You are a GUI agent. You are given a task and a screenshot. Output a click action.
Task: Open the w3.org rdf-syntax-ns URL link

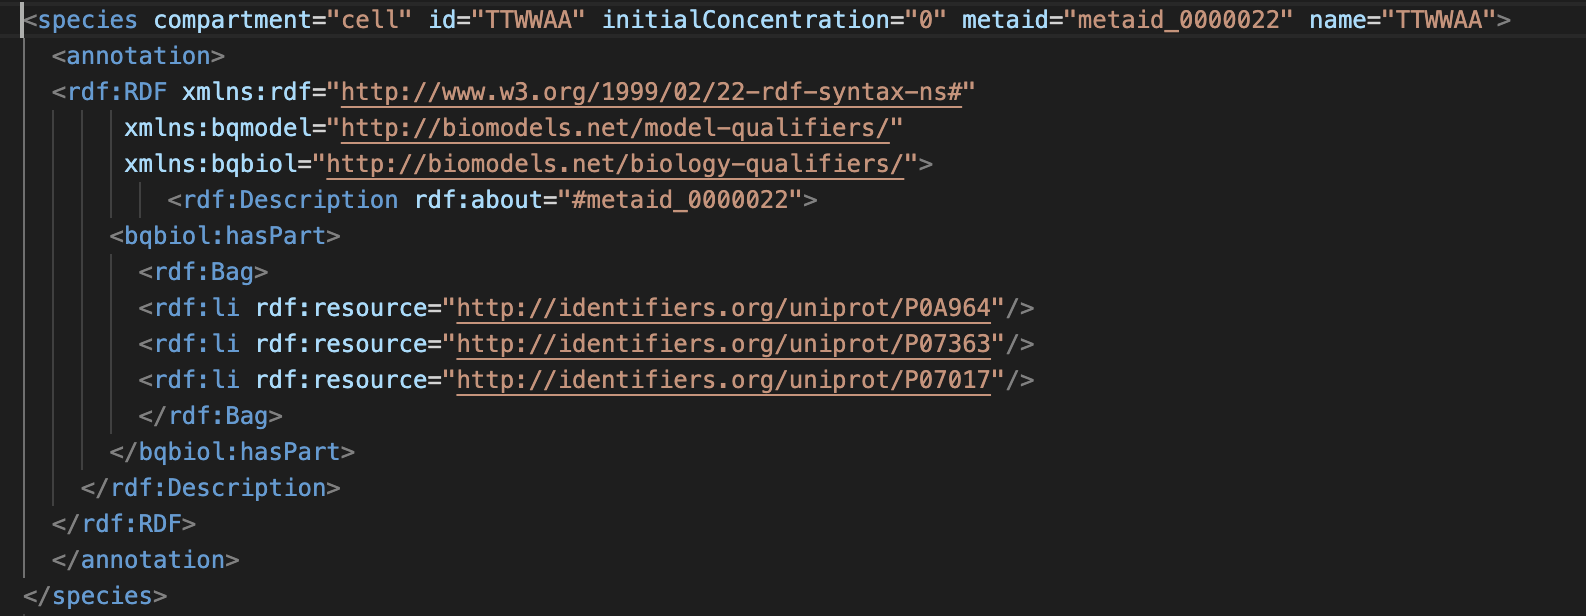click(650, 92)
